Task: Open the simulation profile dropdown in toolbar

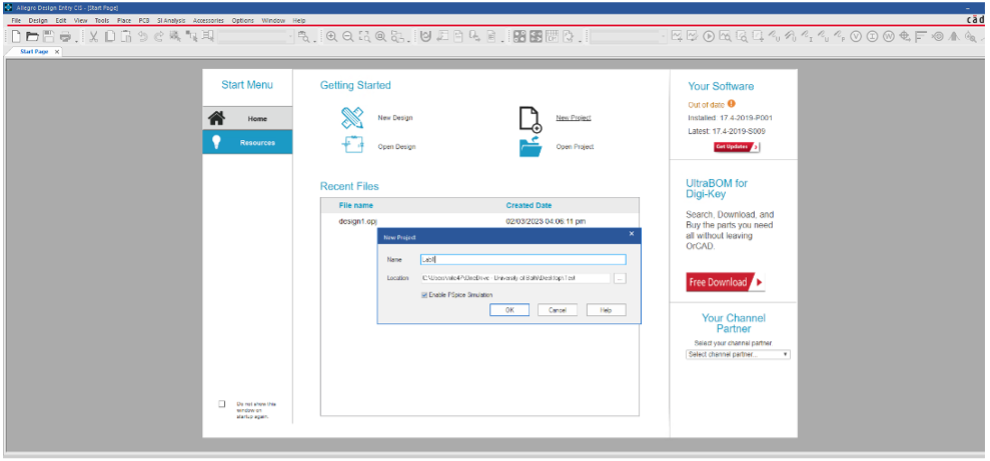Action: pyautogui.click(x=628, y=37)
